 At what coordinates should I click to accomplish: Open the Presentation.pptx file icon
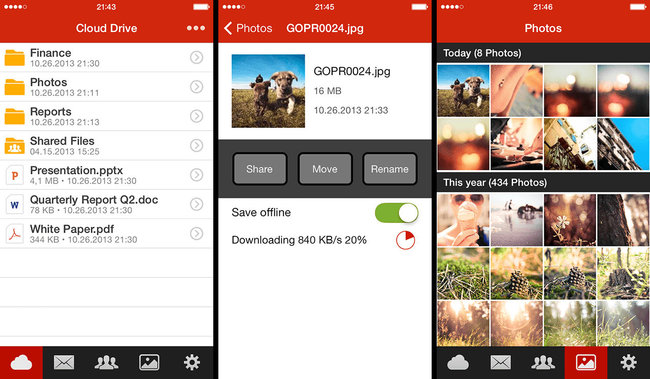pos(15,175)
